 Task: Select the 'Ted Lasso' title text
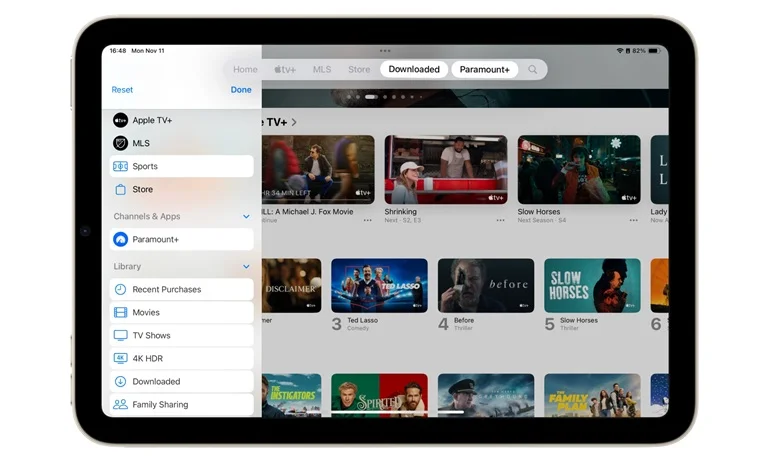pyautogui.click(x=362, y=320)
